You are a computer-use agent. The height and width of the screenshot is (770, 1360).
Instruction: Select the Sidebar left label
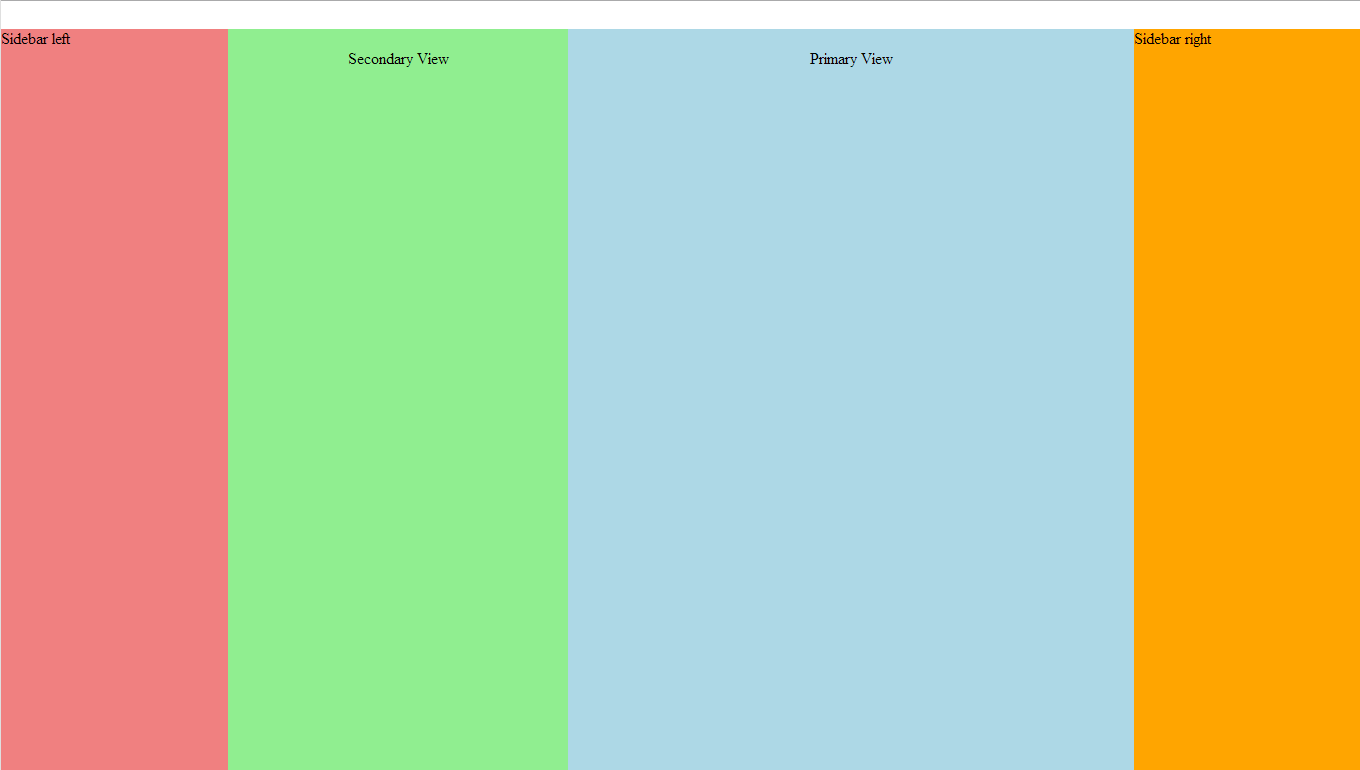pos(36,39)
